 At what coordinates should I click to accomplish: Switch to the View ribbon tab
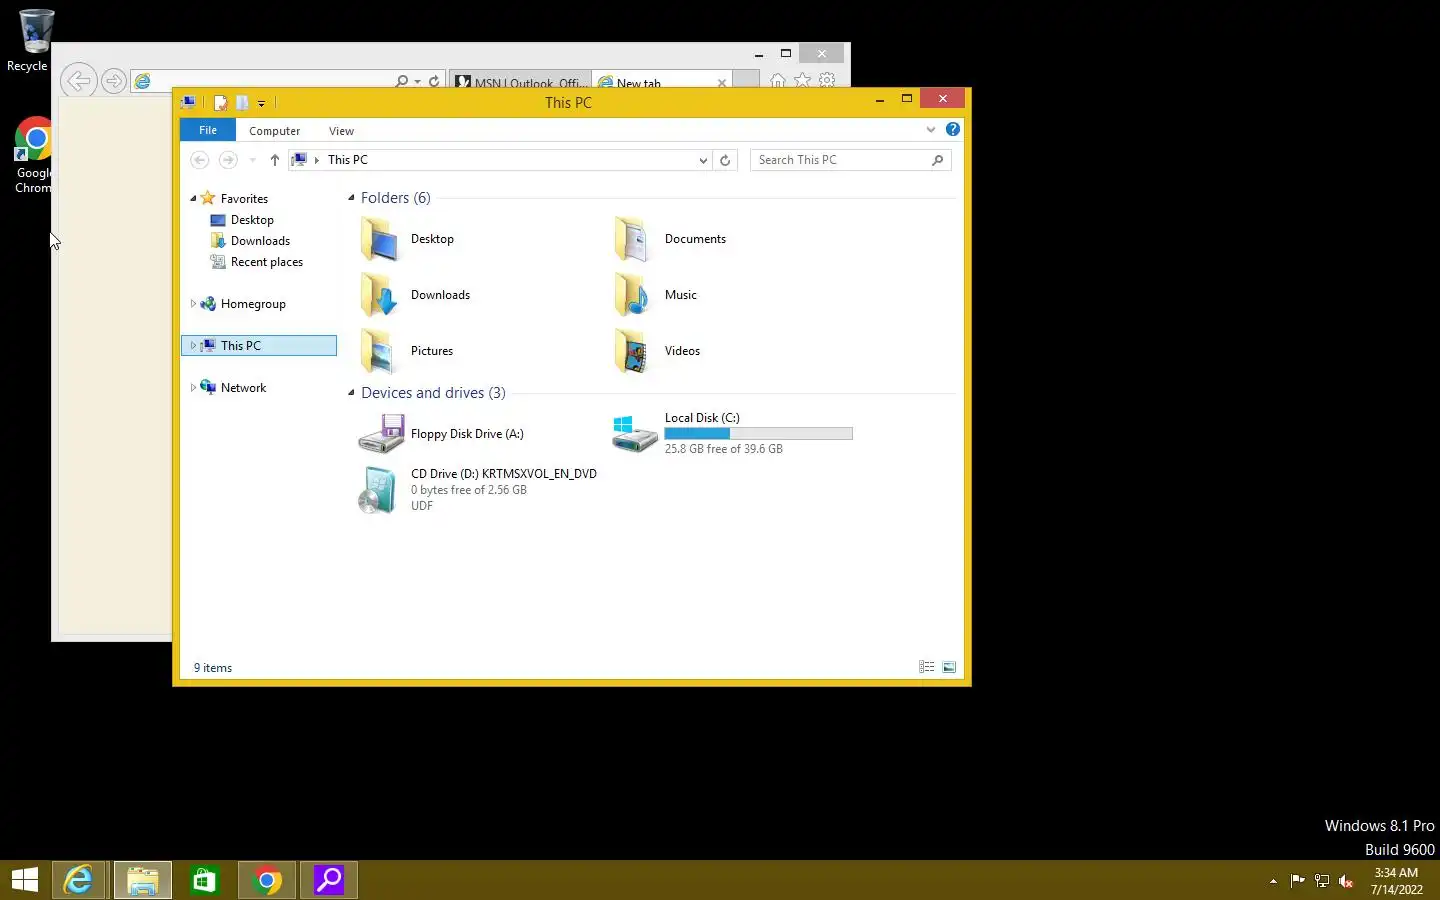(341, 131)
